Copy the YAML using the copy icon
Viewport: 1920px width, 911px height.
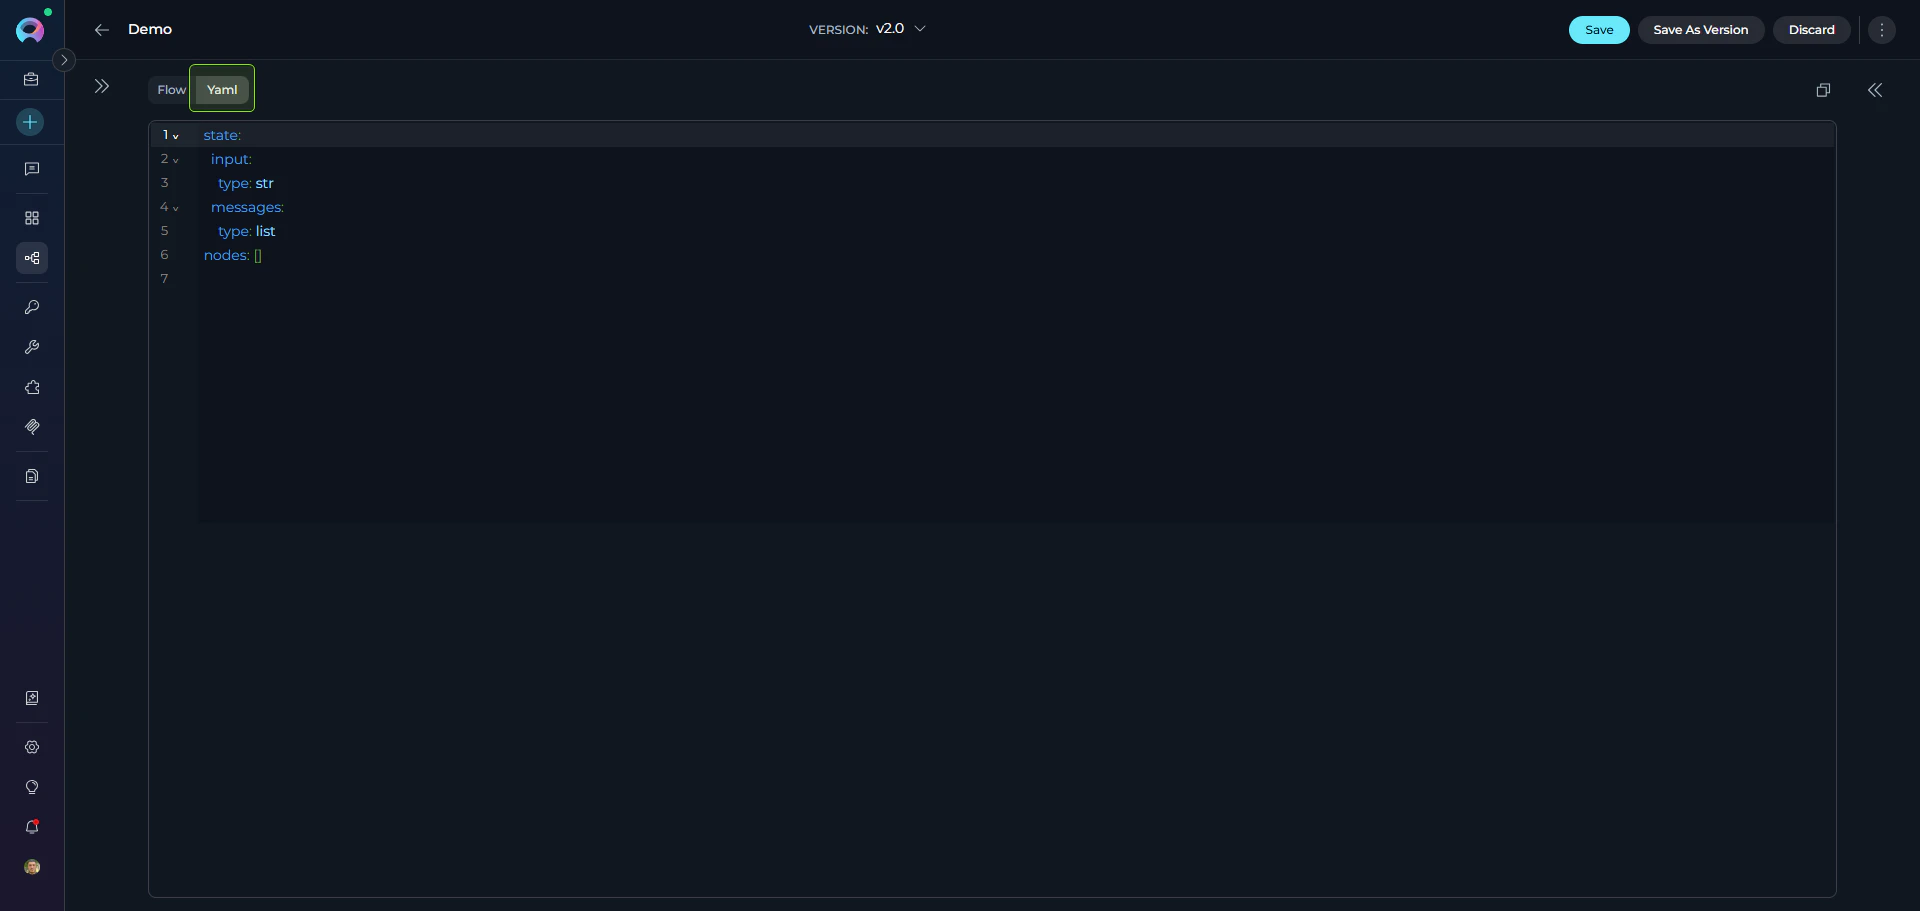coord(1822,90)
